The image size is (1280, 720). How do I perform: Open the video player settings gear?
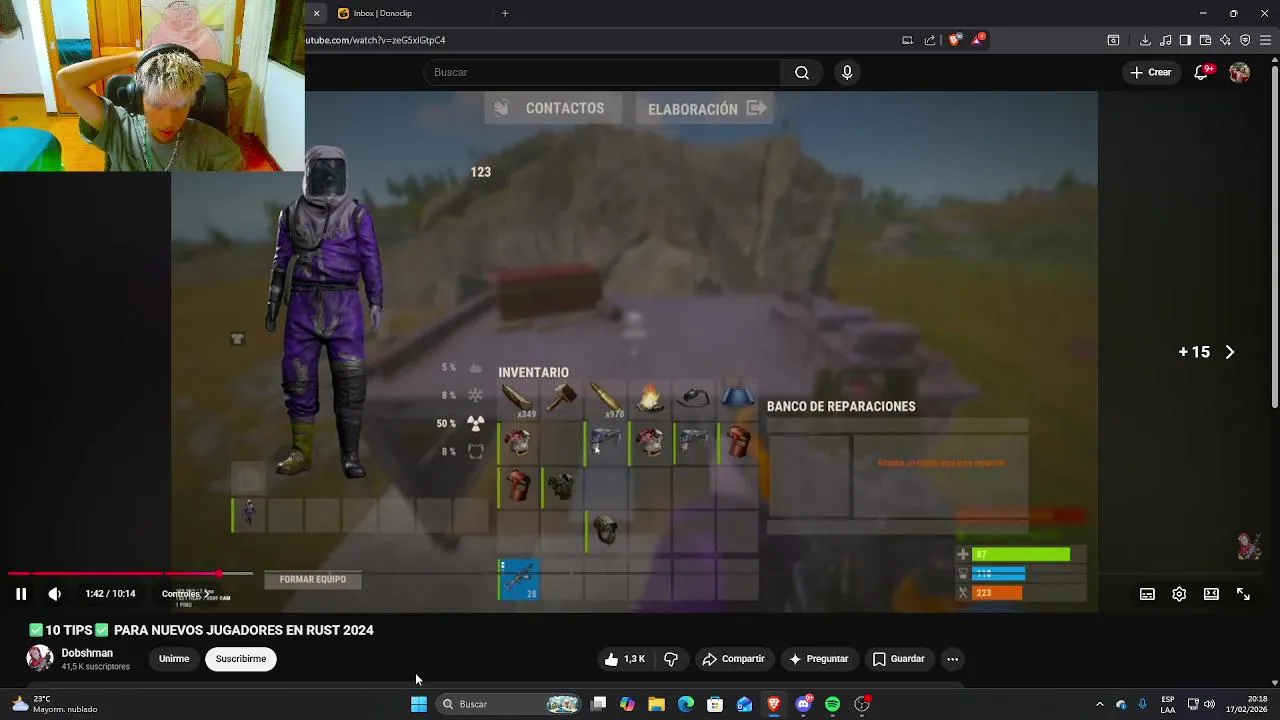1179,594
